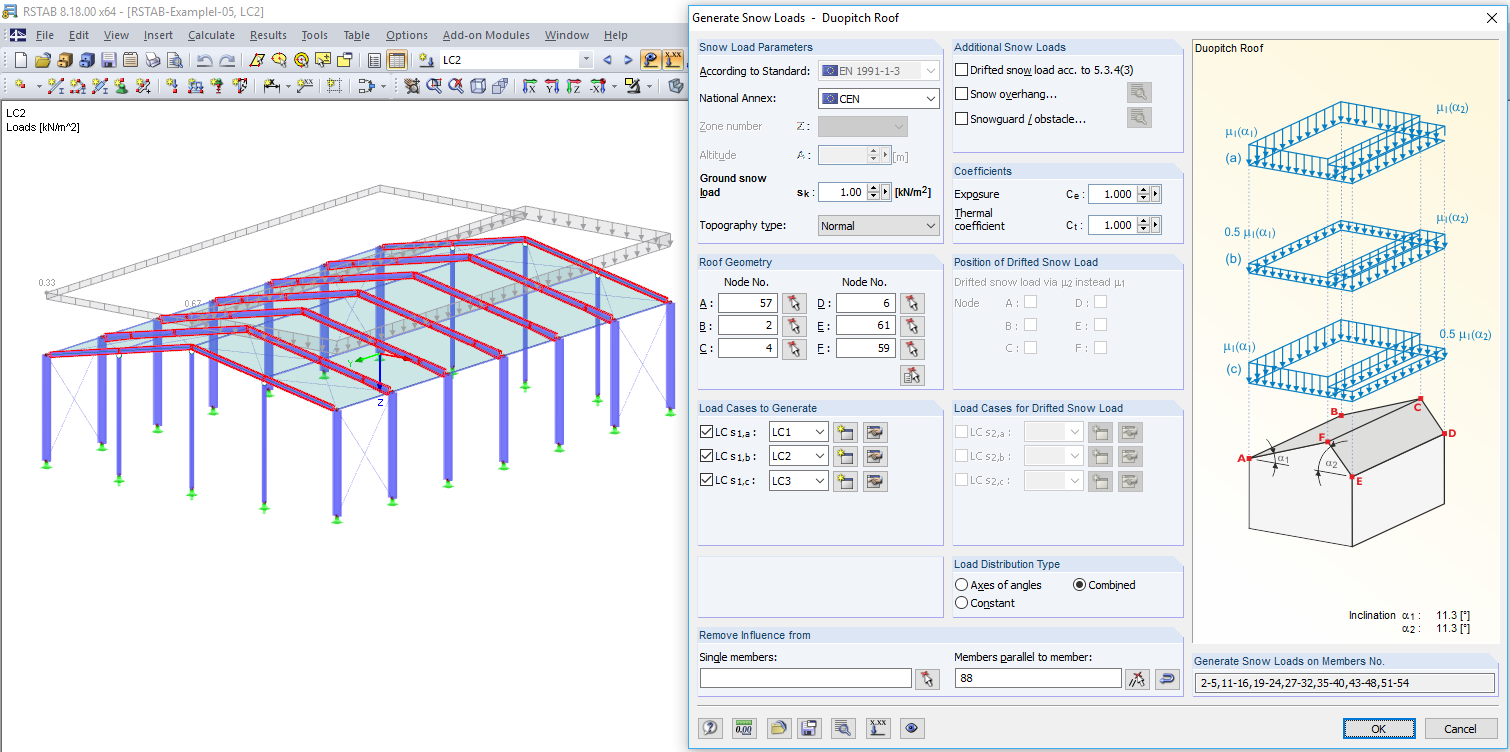1510x752 pixels.
Task: Open the Add-on Modules menu
Action: [x=486, y=34]
